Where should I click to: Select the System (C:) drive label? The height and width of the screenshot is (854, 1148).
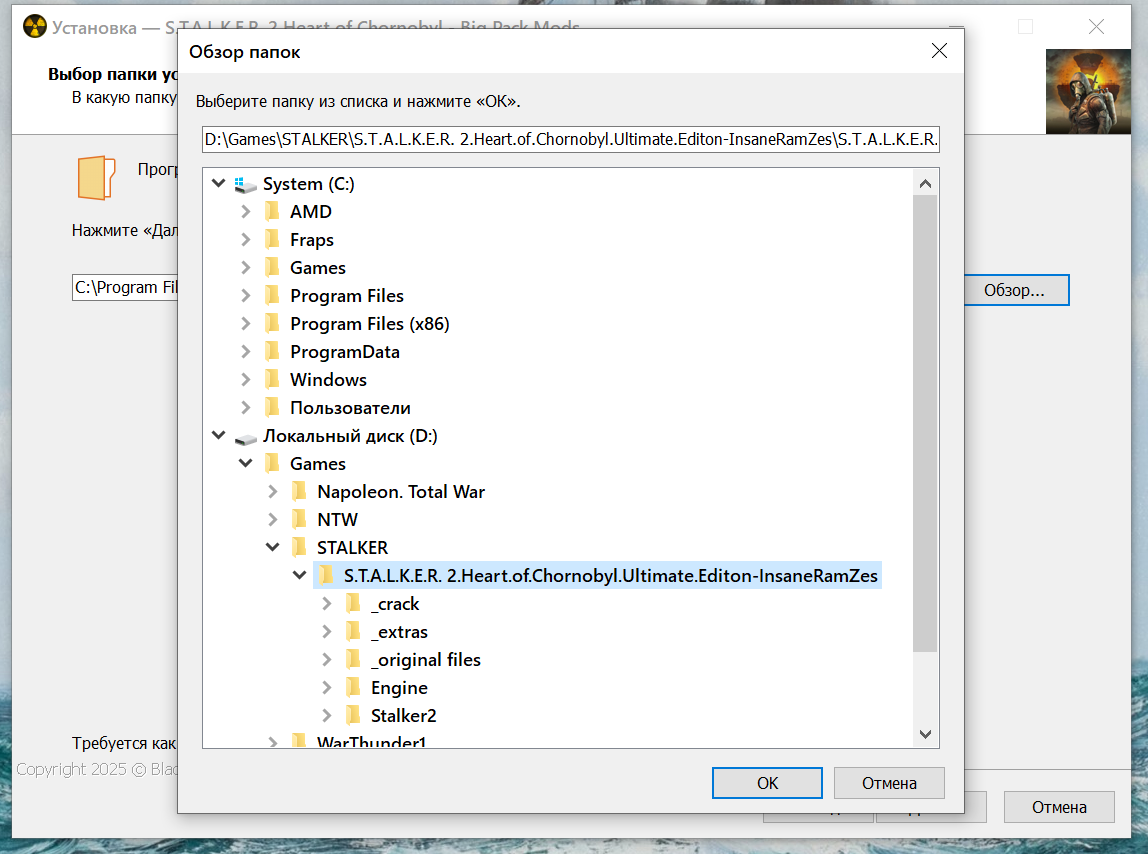tap(308, 184)
